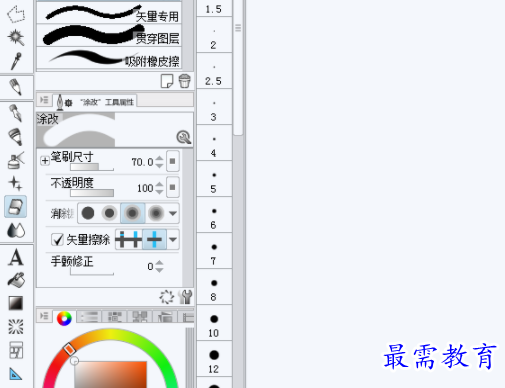Pick brush size 6 preset

214,215
